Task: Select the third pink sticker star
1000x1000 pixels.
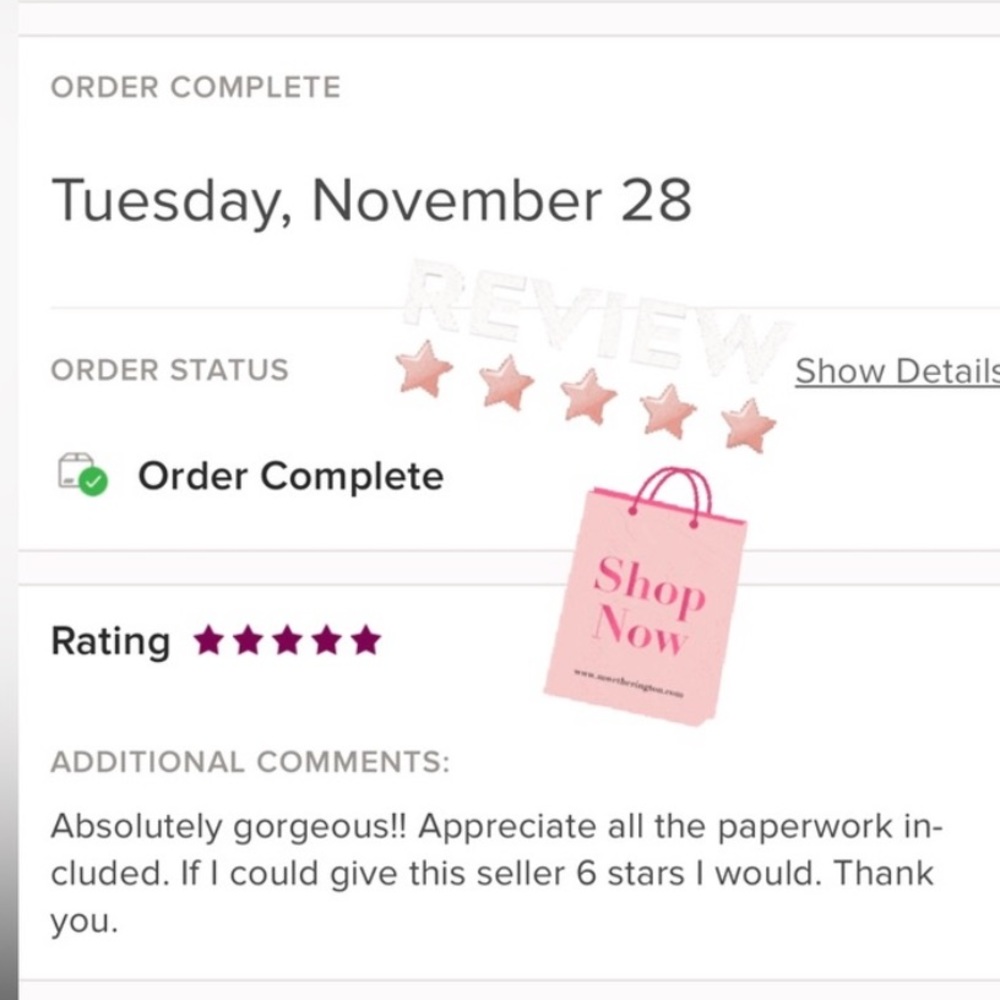Action: pos(588,396)
